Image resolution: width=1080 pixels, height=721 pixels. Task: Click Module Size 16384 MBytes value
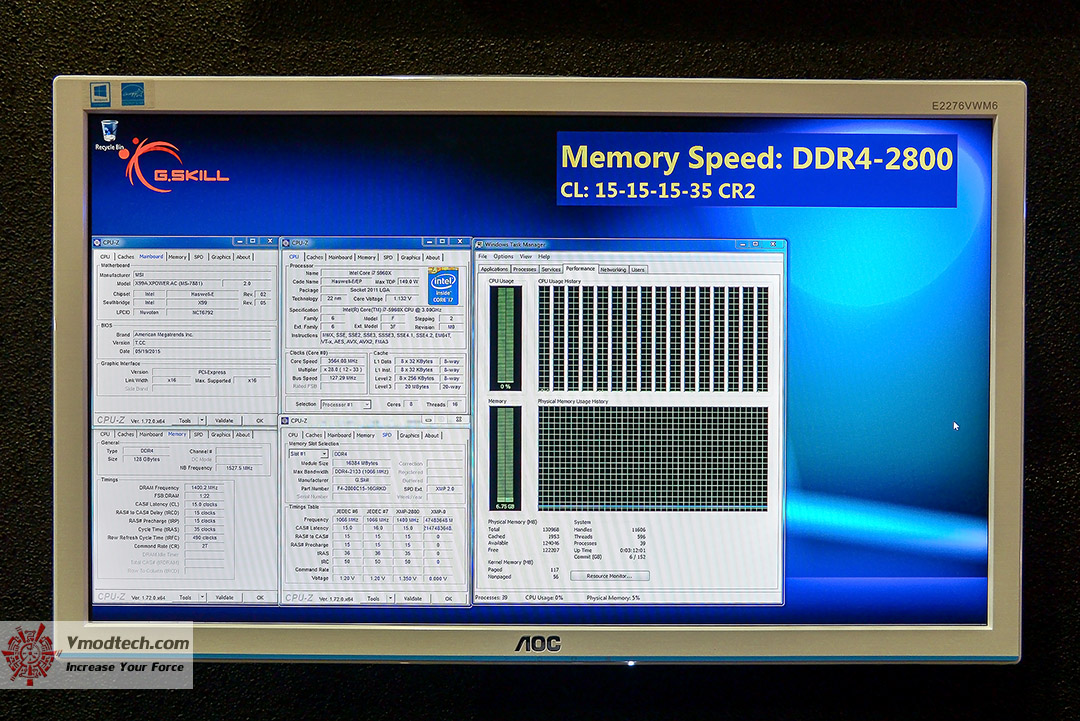pyautogui.click(x=362, y=463)
